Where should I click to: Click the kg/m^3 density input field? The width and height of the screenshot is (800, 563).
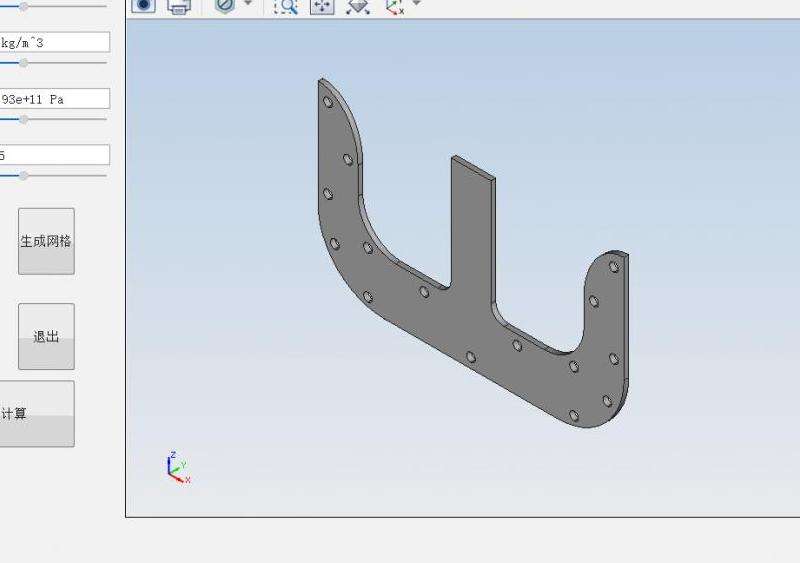click(x=55, y=42)
